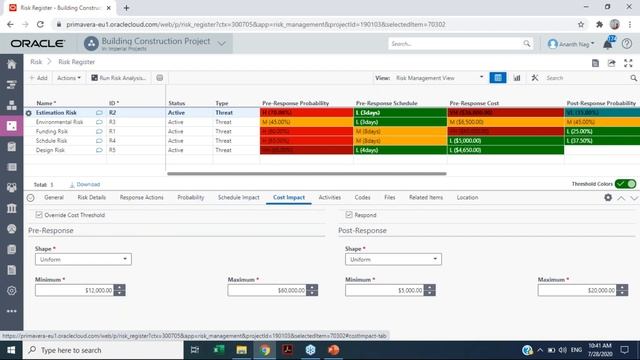This screenshot has height=360, width=640.
Task: Open Ananth Nag user menu
Action: click(x=571, y=44)
